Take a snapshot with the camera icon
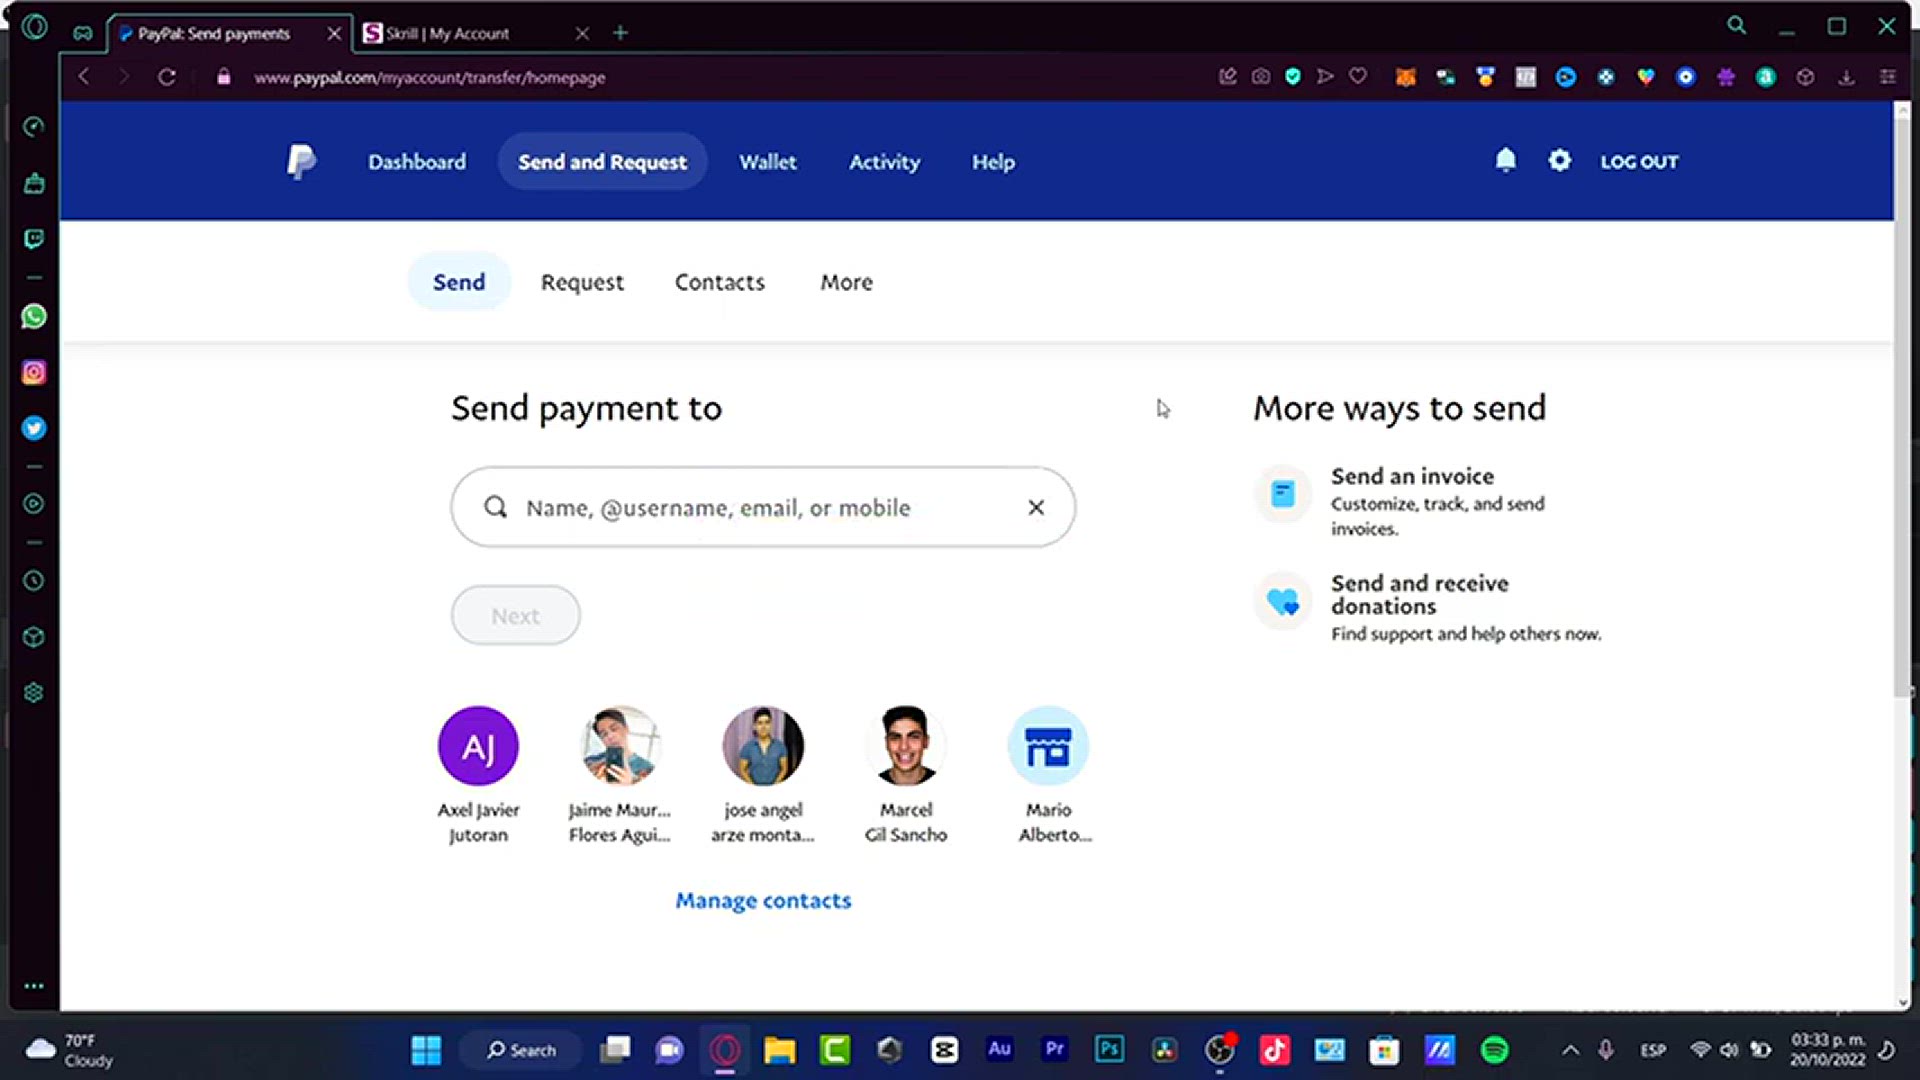This screenshot has width=1920, height=1080. click(x=1261, y=76)
